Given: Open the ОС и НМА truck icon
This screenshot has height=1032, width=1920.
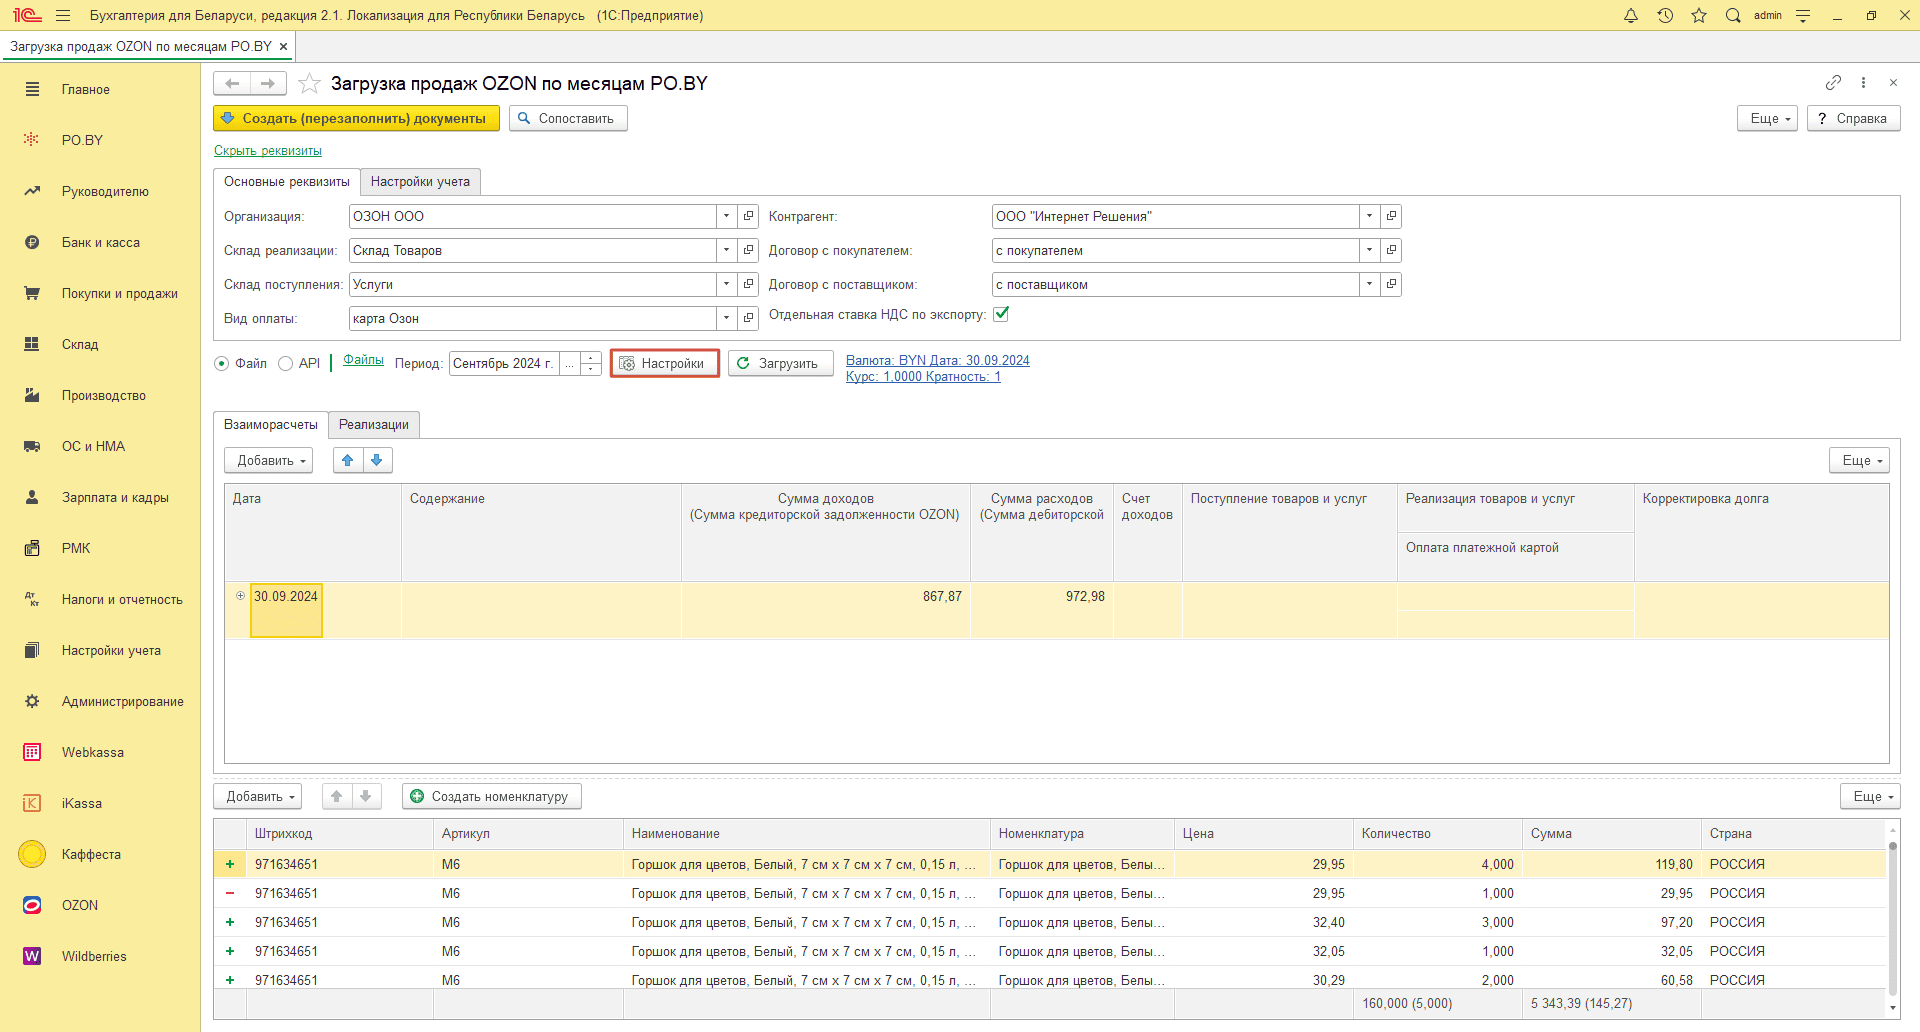Looking at the screenshot, I should pyautogui.click(x=32, y=446).
